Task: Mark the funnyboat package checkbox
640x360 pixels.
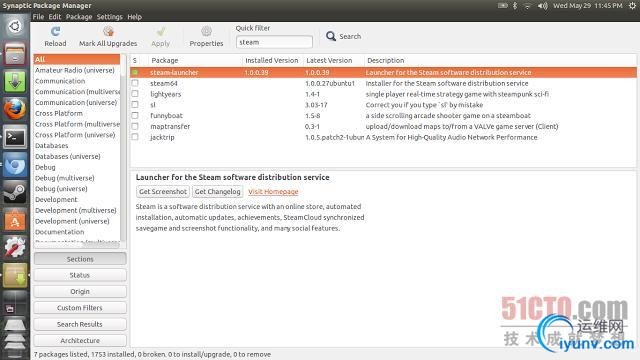Action: [x=135, y=116]
